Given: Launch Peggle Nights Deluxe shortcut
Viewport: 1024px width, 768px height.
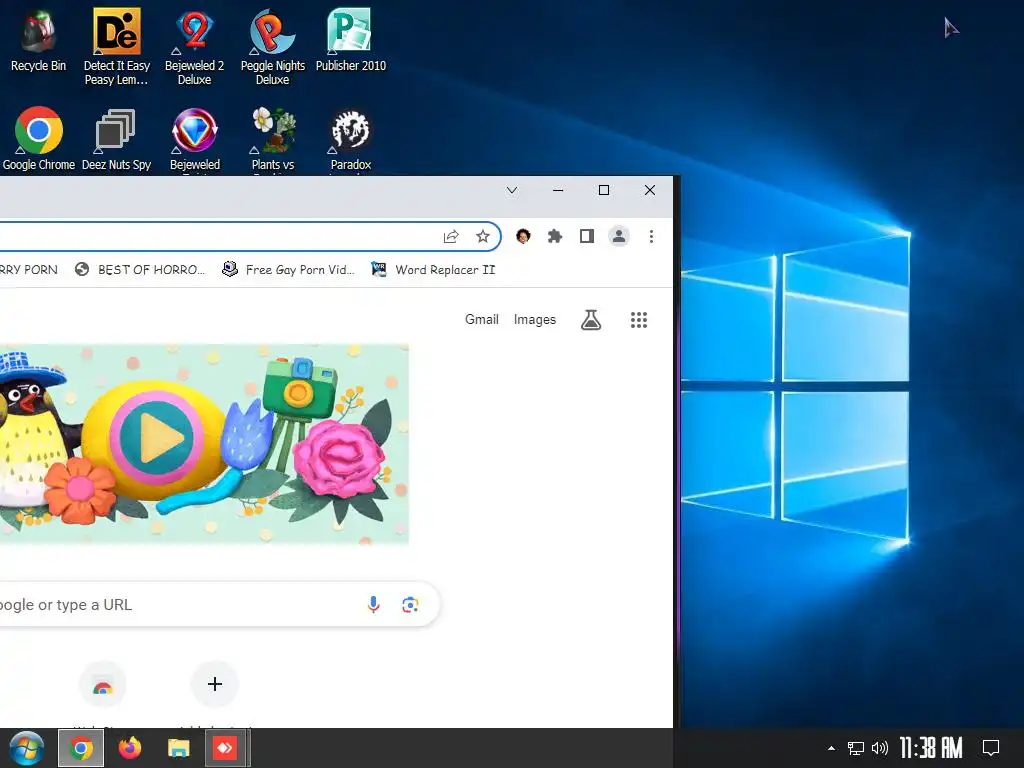Looking at the screenshot, I should (x=272, y=47).
